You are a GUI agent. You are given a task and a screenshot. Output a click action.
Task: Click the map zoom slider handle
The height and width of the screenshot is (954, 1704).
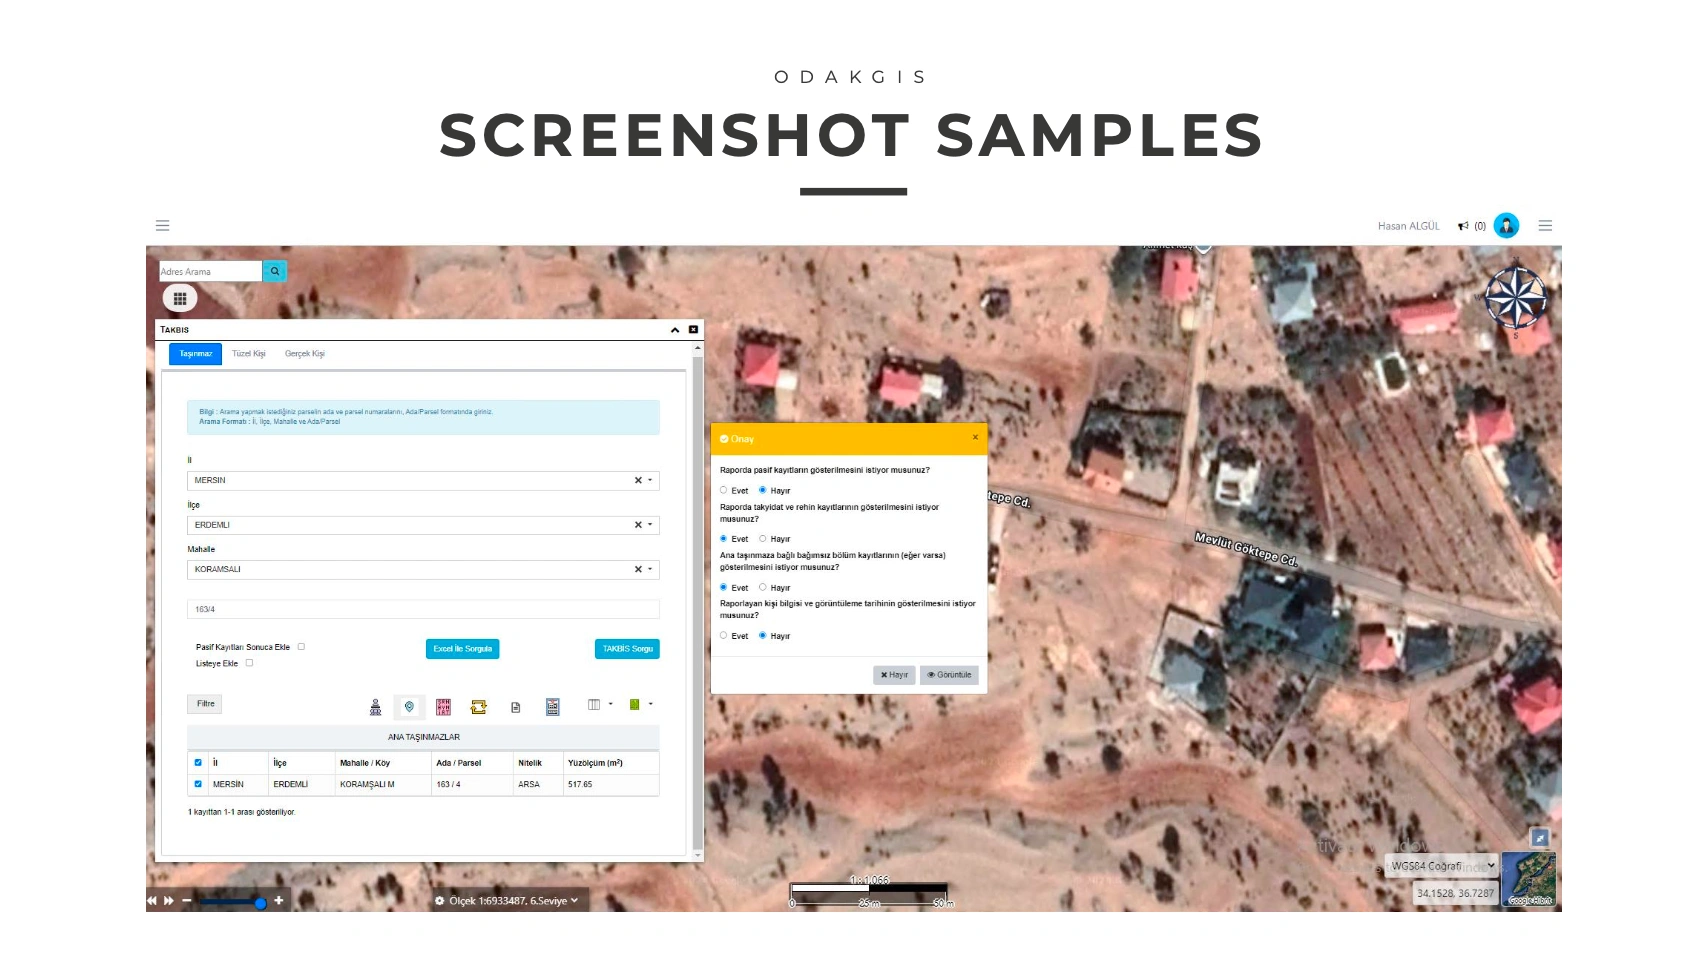click(x=260, y=903)
